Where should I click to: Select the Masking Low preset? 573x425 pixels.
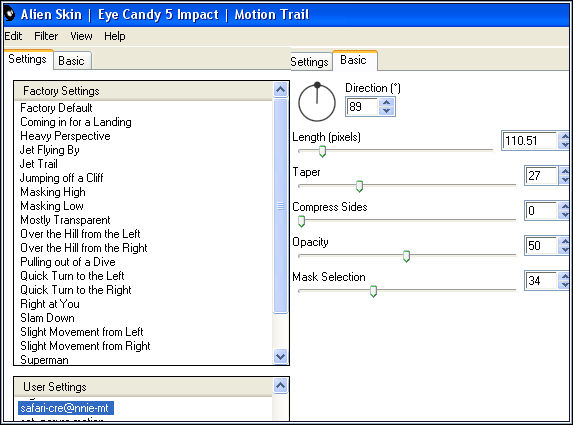[x=52, y=206]
